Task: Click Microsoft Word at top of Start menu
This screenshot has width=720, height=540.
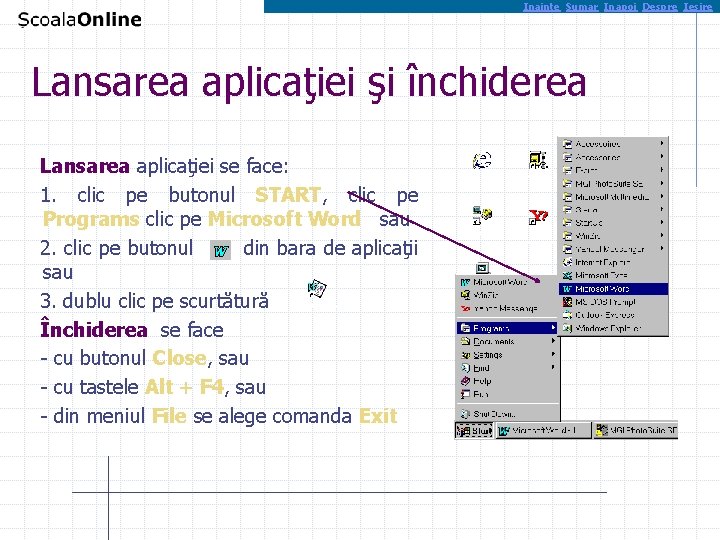Action: [x=507, y=282]
